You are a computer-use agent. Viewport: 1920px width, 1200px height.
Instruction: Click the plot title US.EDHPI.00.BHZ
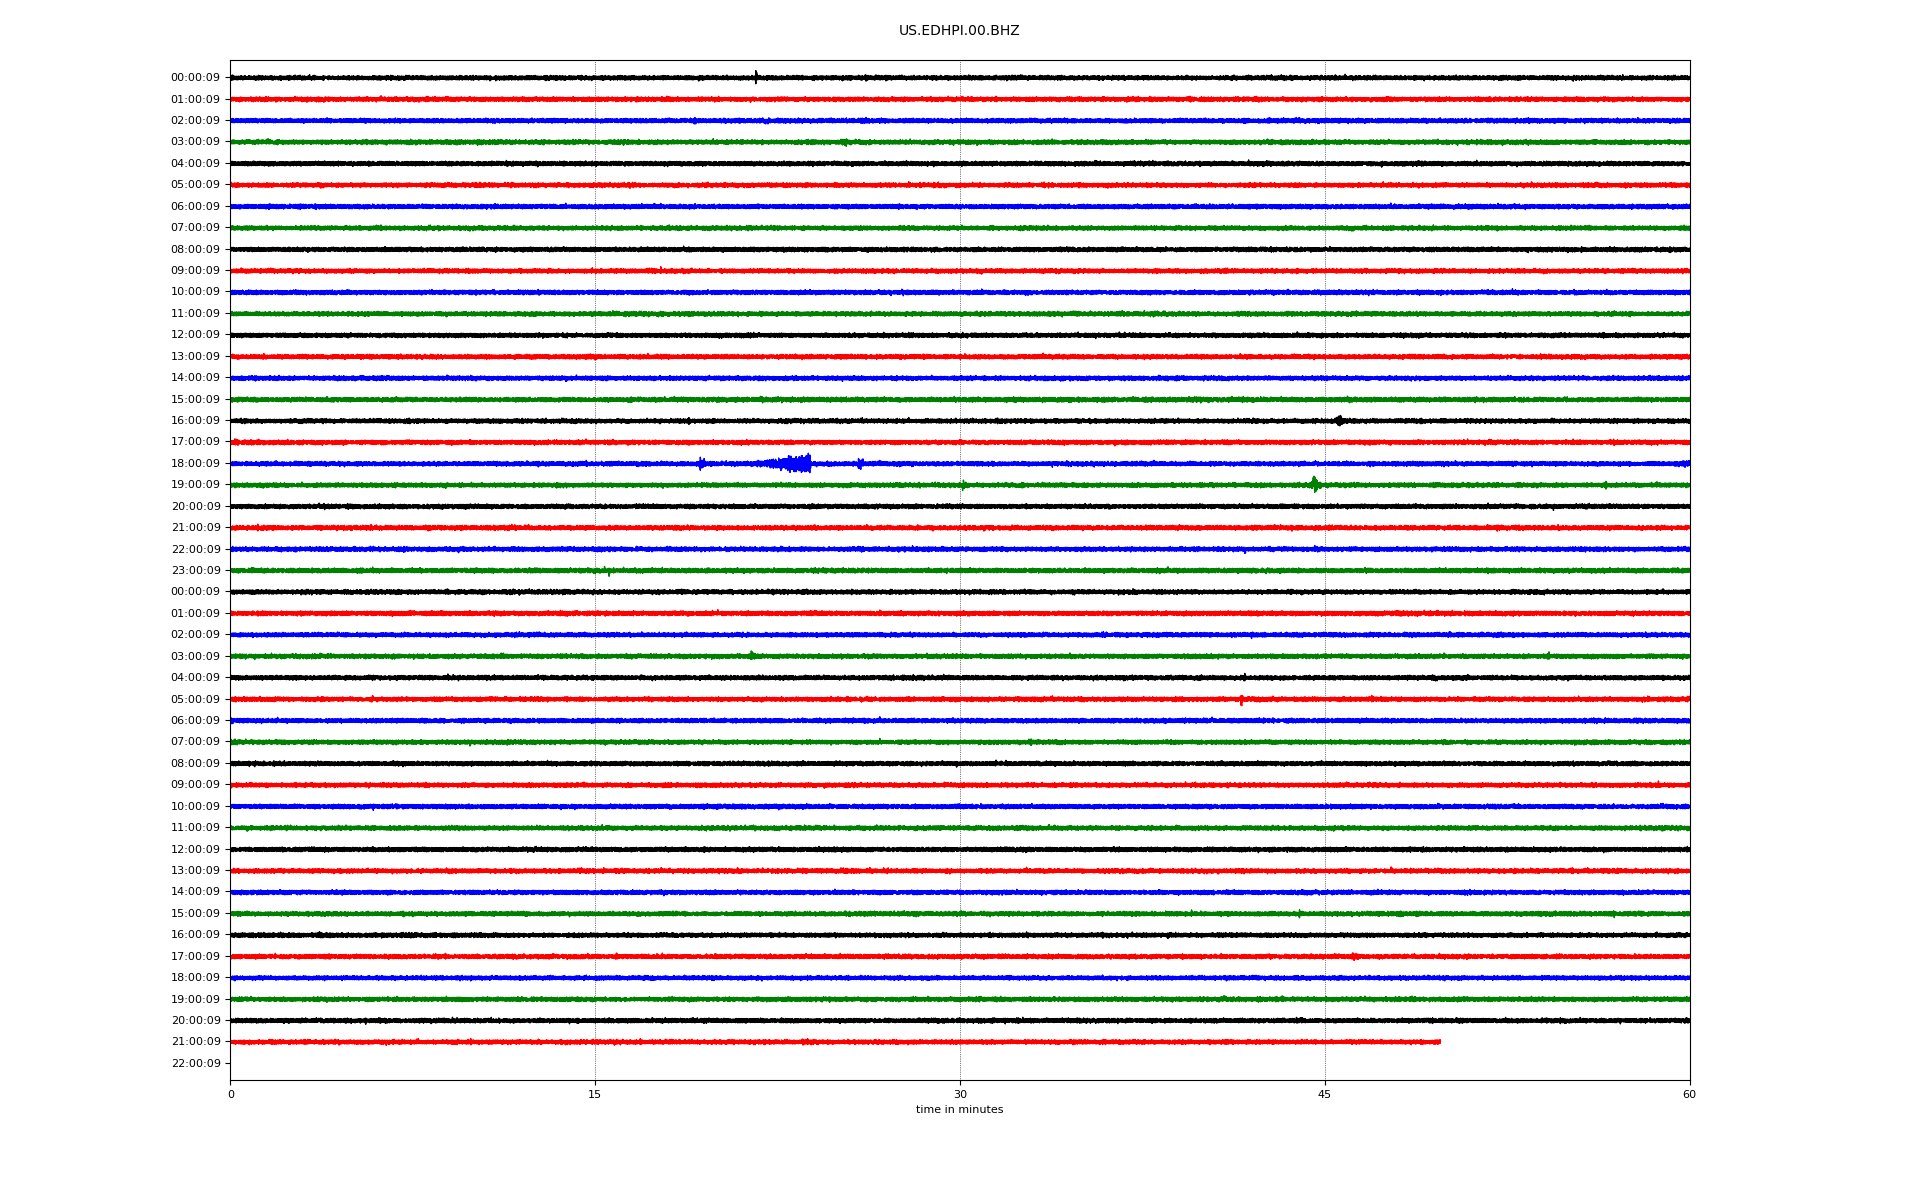tap(958, 31)
